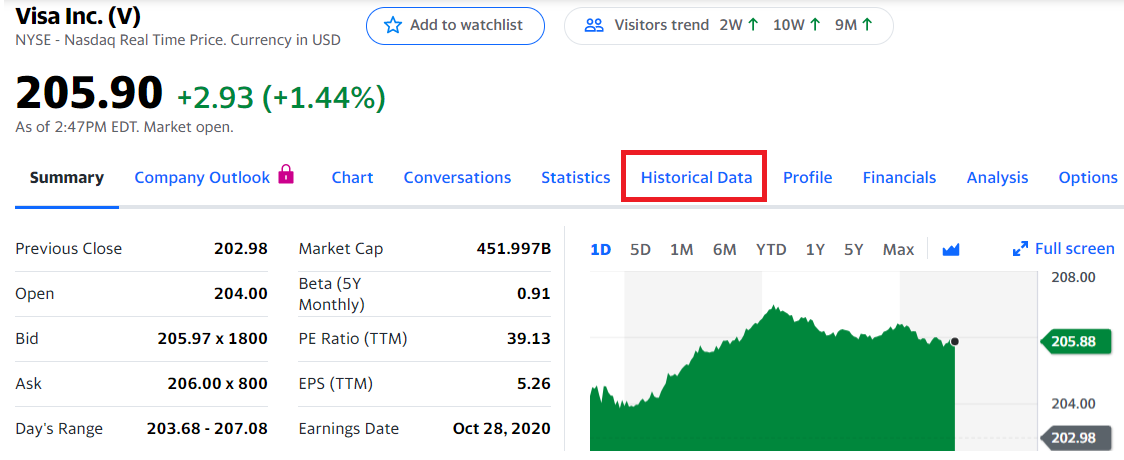View the Financials tab

point(899,178)
